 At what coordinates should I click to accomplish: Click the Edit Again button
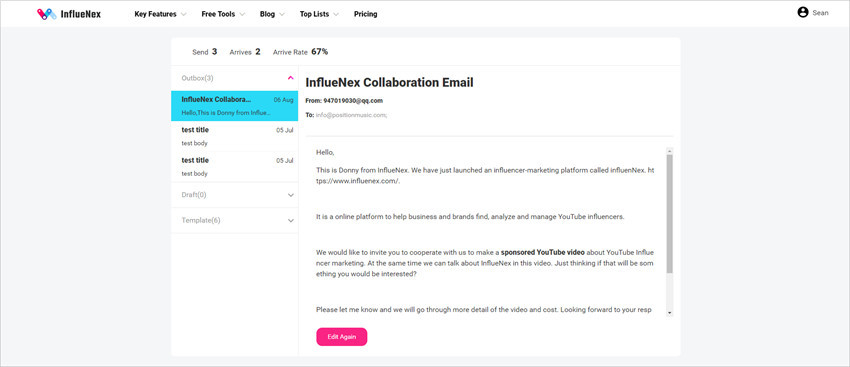(x=342, y=337)
